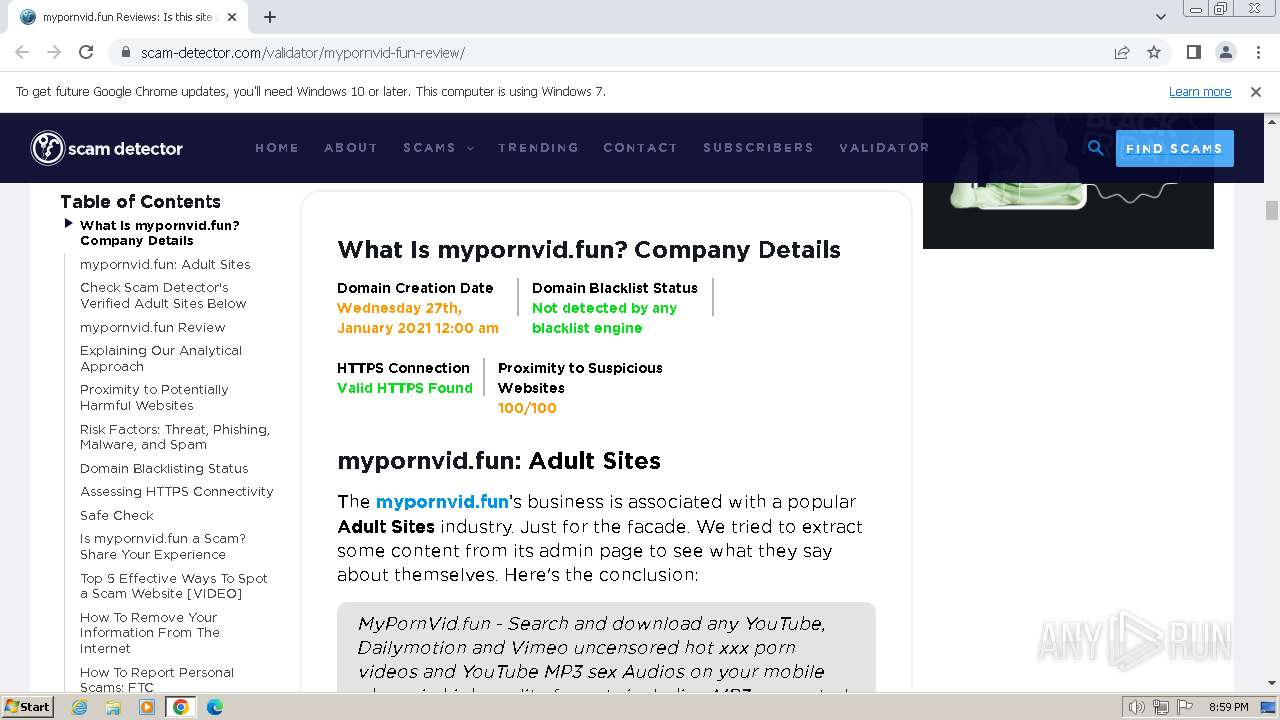Open 'How To Report Personal Scams: FTC' entry
The image size is (1280, 720).
coord(157,679)
